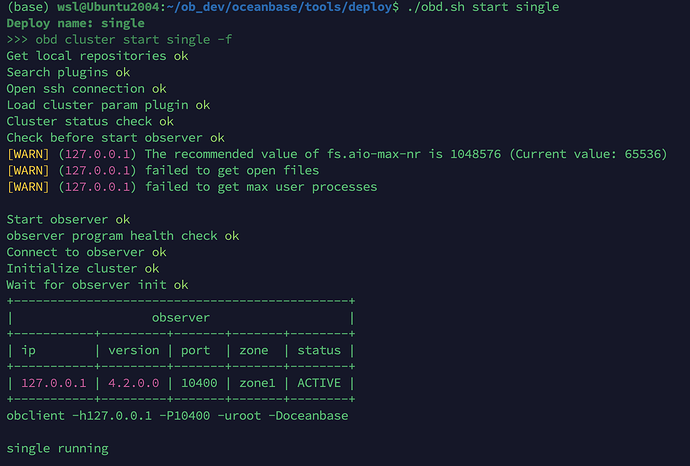Click the 'Check before start observer ok' line
The height and width of the screenshot is (466, 690).
[x=115, y=137]
